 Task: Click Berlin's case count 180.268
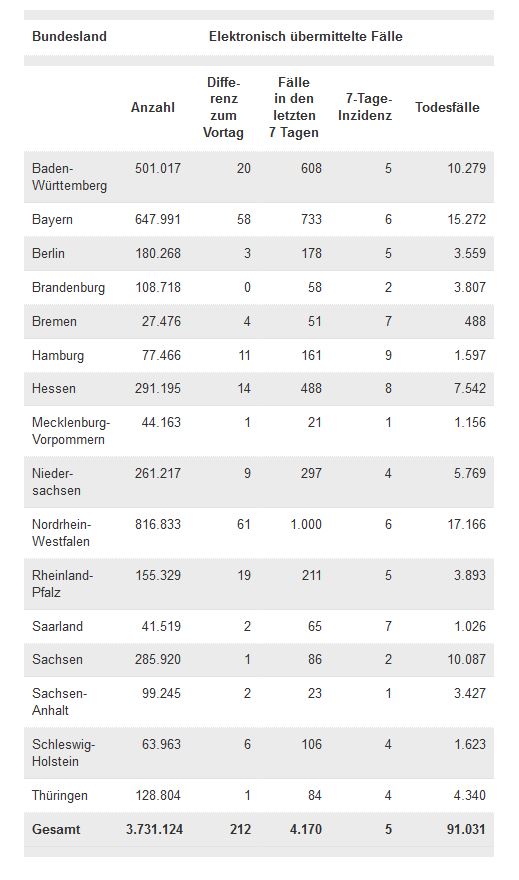(x=158, y=254)
